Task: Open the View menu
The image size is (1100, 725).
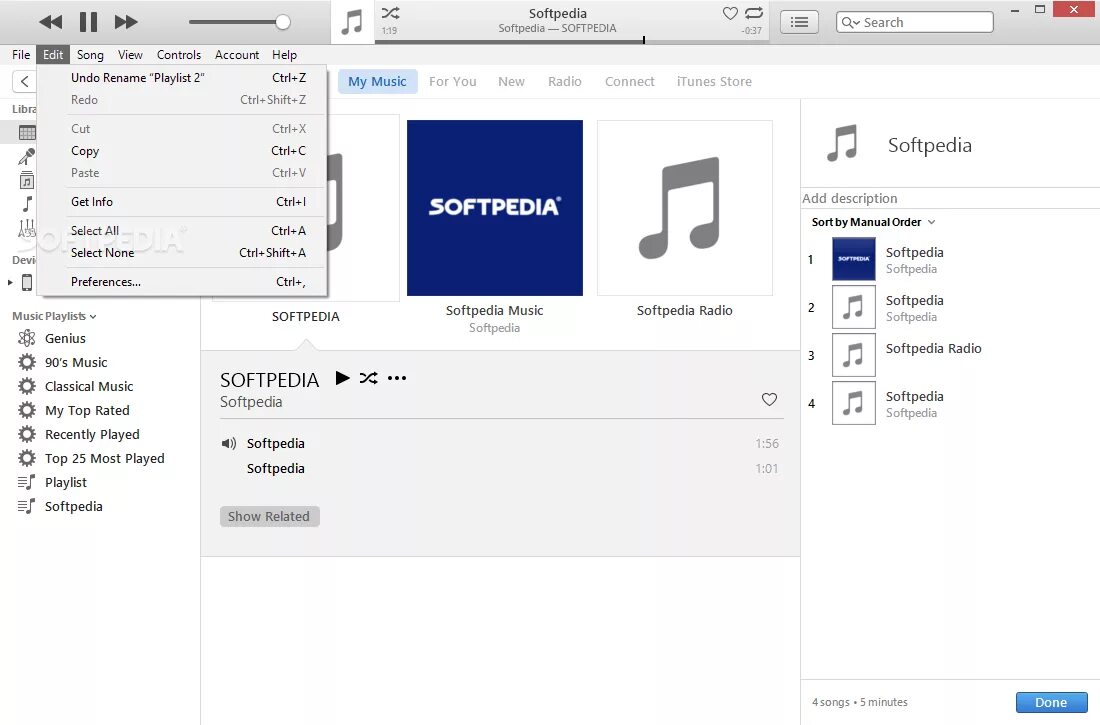Action: pos(130,55)
